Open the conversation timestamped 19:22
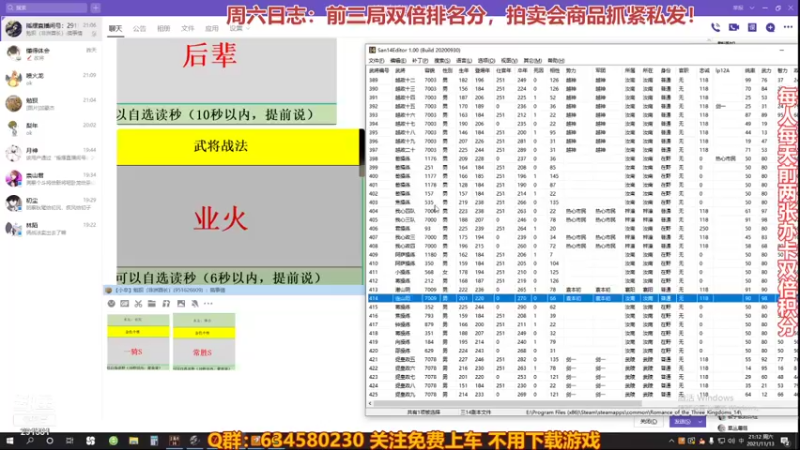 [51, 229]
